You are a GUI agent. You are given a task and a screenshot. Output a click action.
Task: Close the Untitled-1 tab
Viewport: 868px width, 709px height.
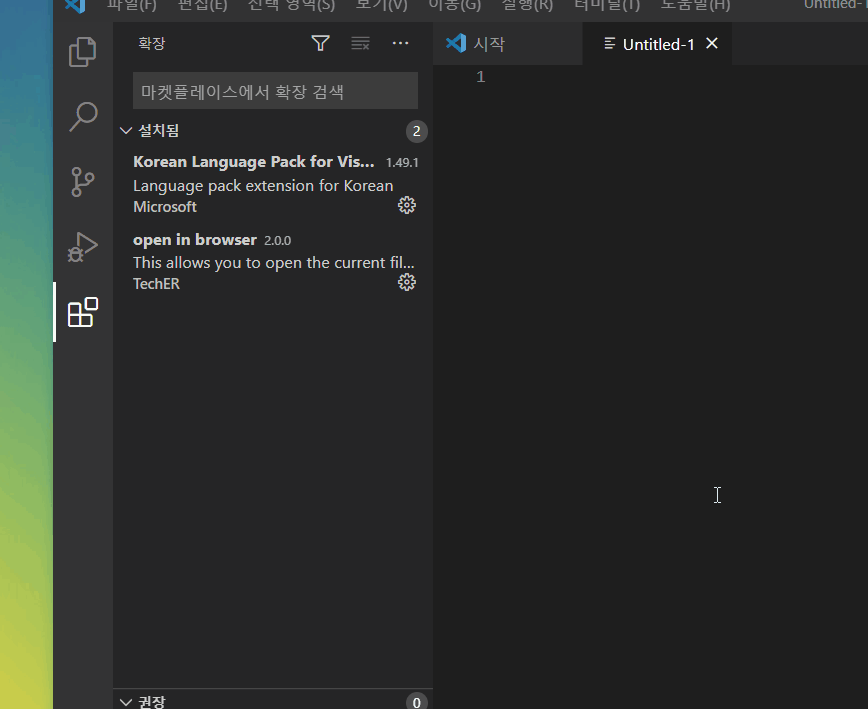pos(712,43)
